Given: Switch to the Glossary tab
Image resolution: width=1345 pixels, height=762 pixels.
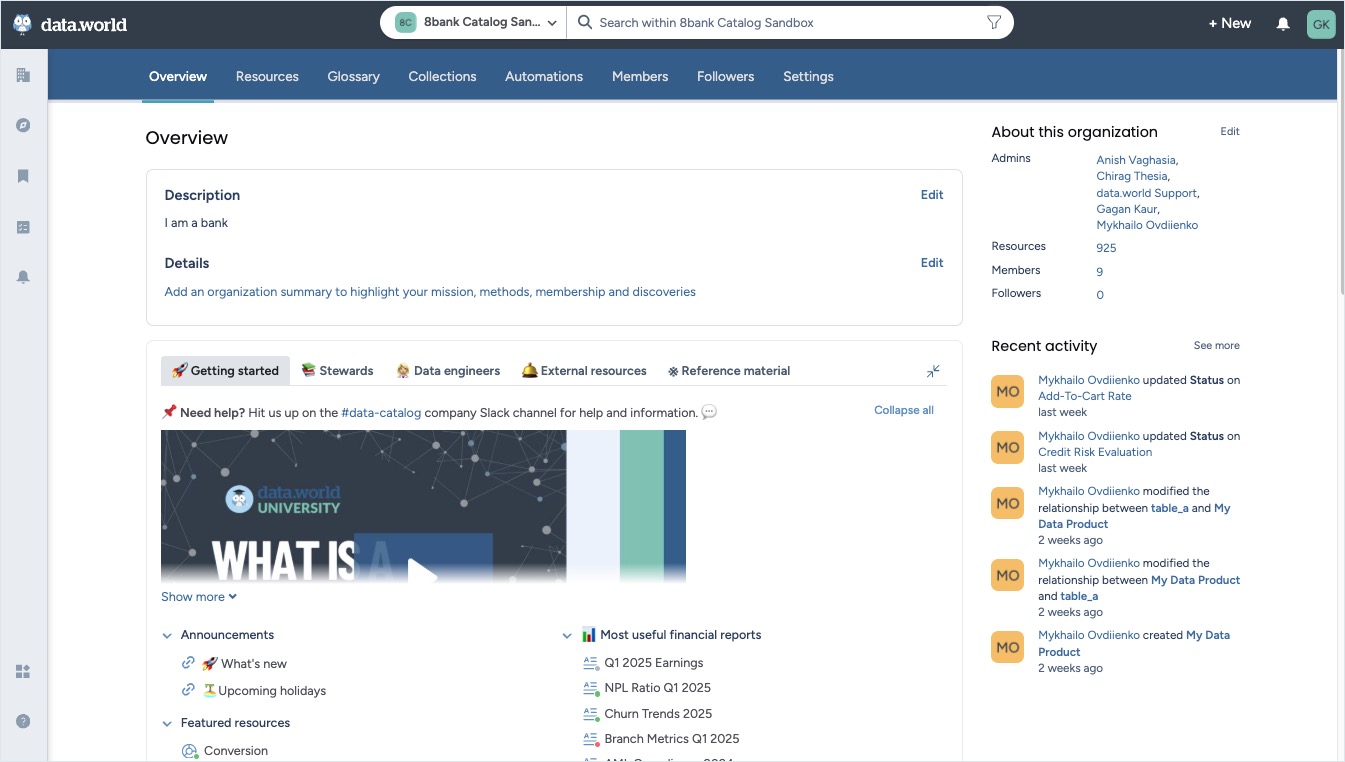Looking at the screenshot, I should 353,76.
